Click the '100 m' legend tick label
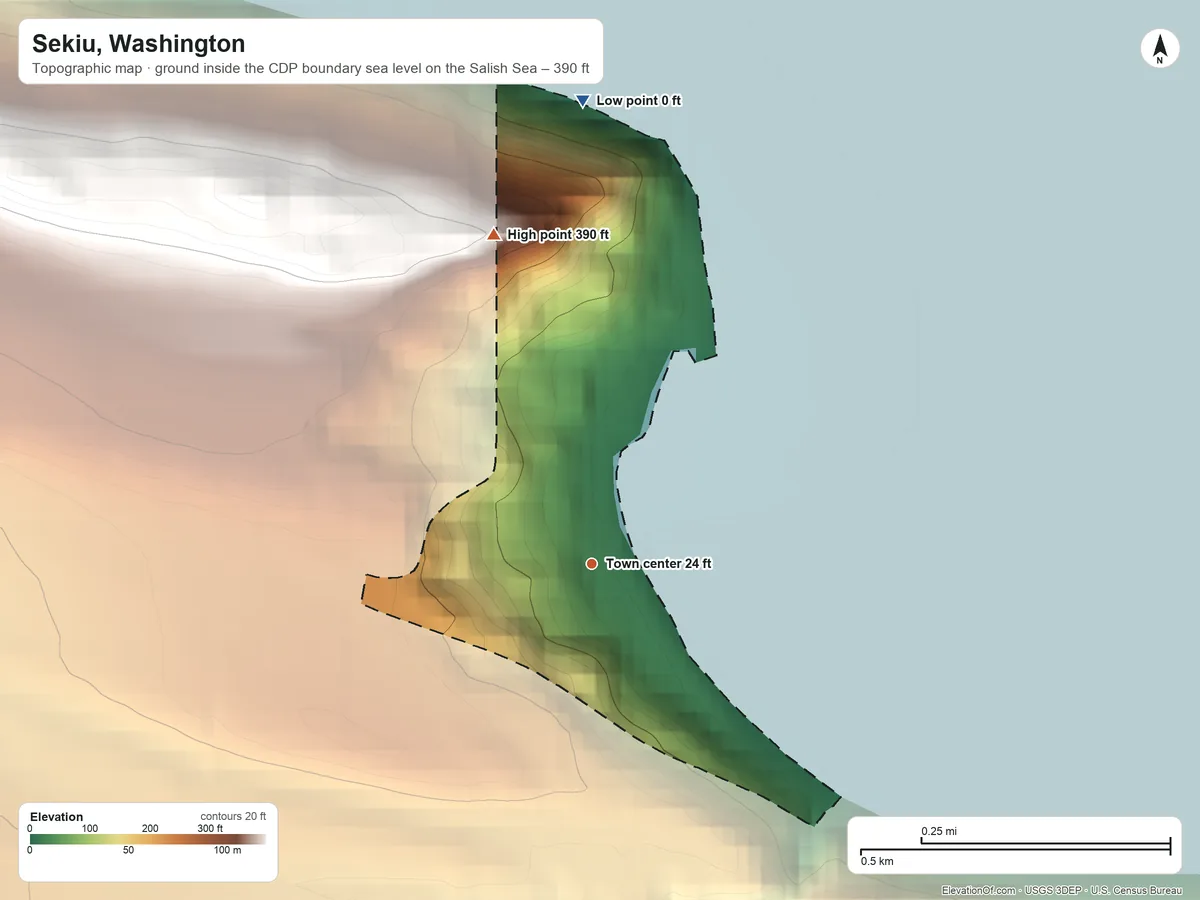The height and width of the screenshot is (900, 1200). pos(228,850)
